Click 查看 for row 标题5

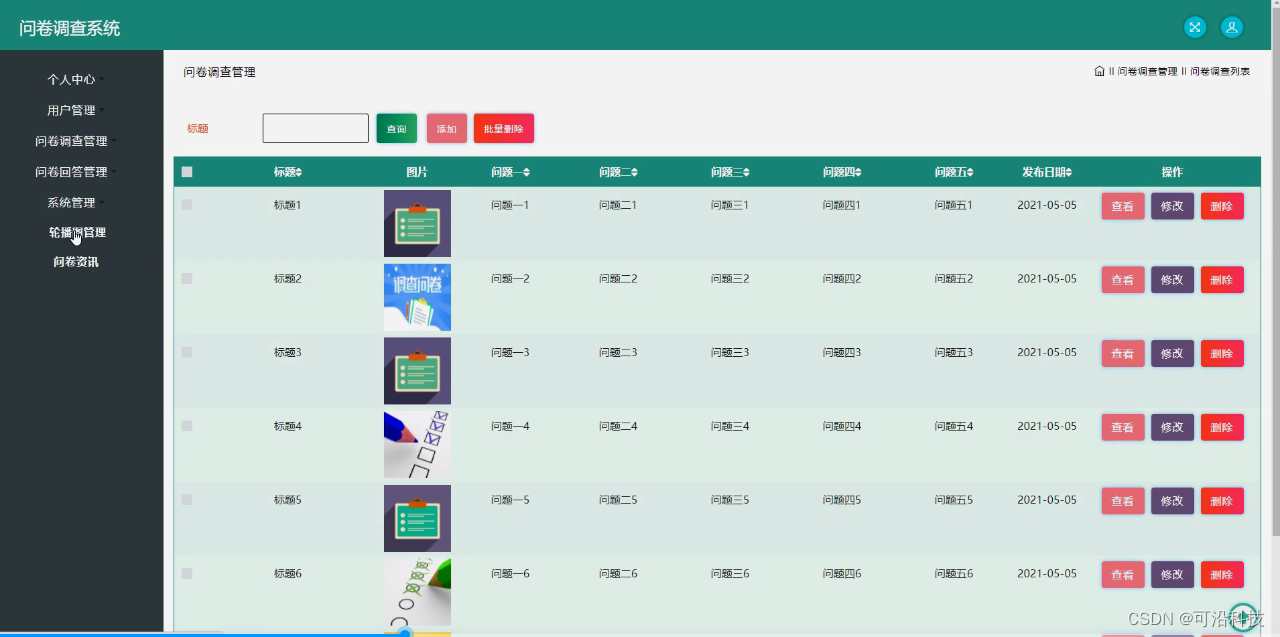coord(1123,501)
